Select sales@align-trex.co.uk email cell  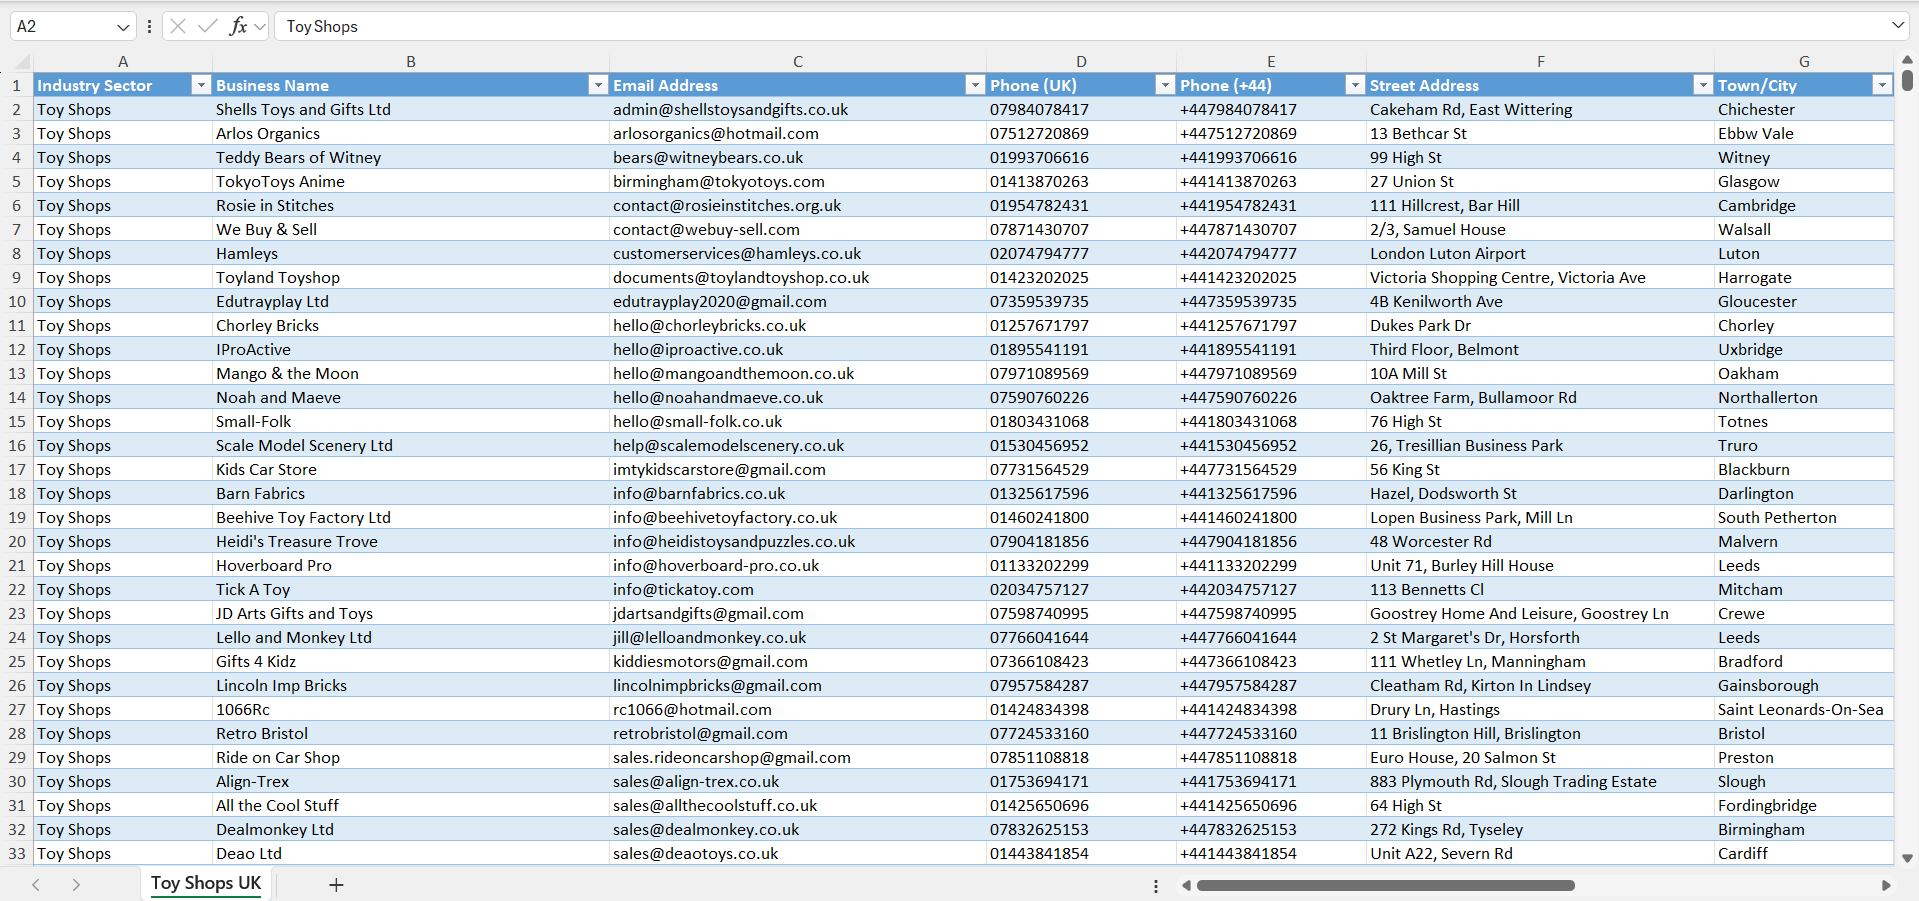tap(798, 781)
